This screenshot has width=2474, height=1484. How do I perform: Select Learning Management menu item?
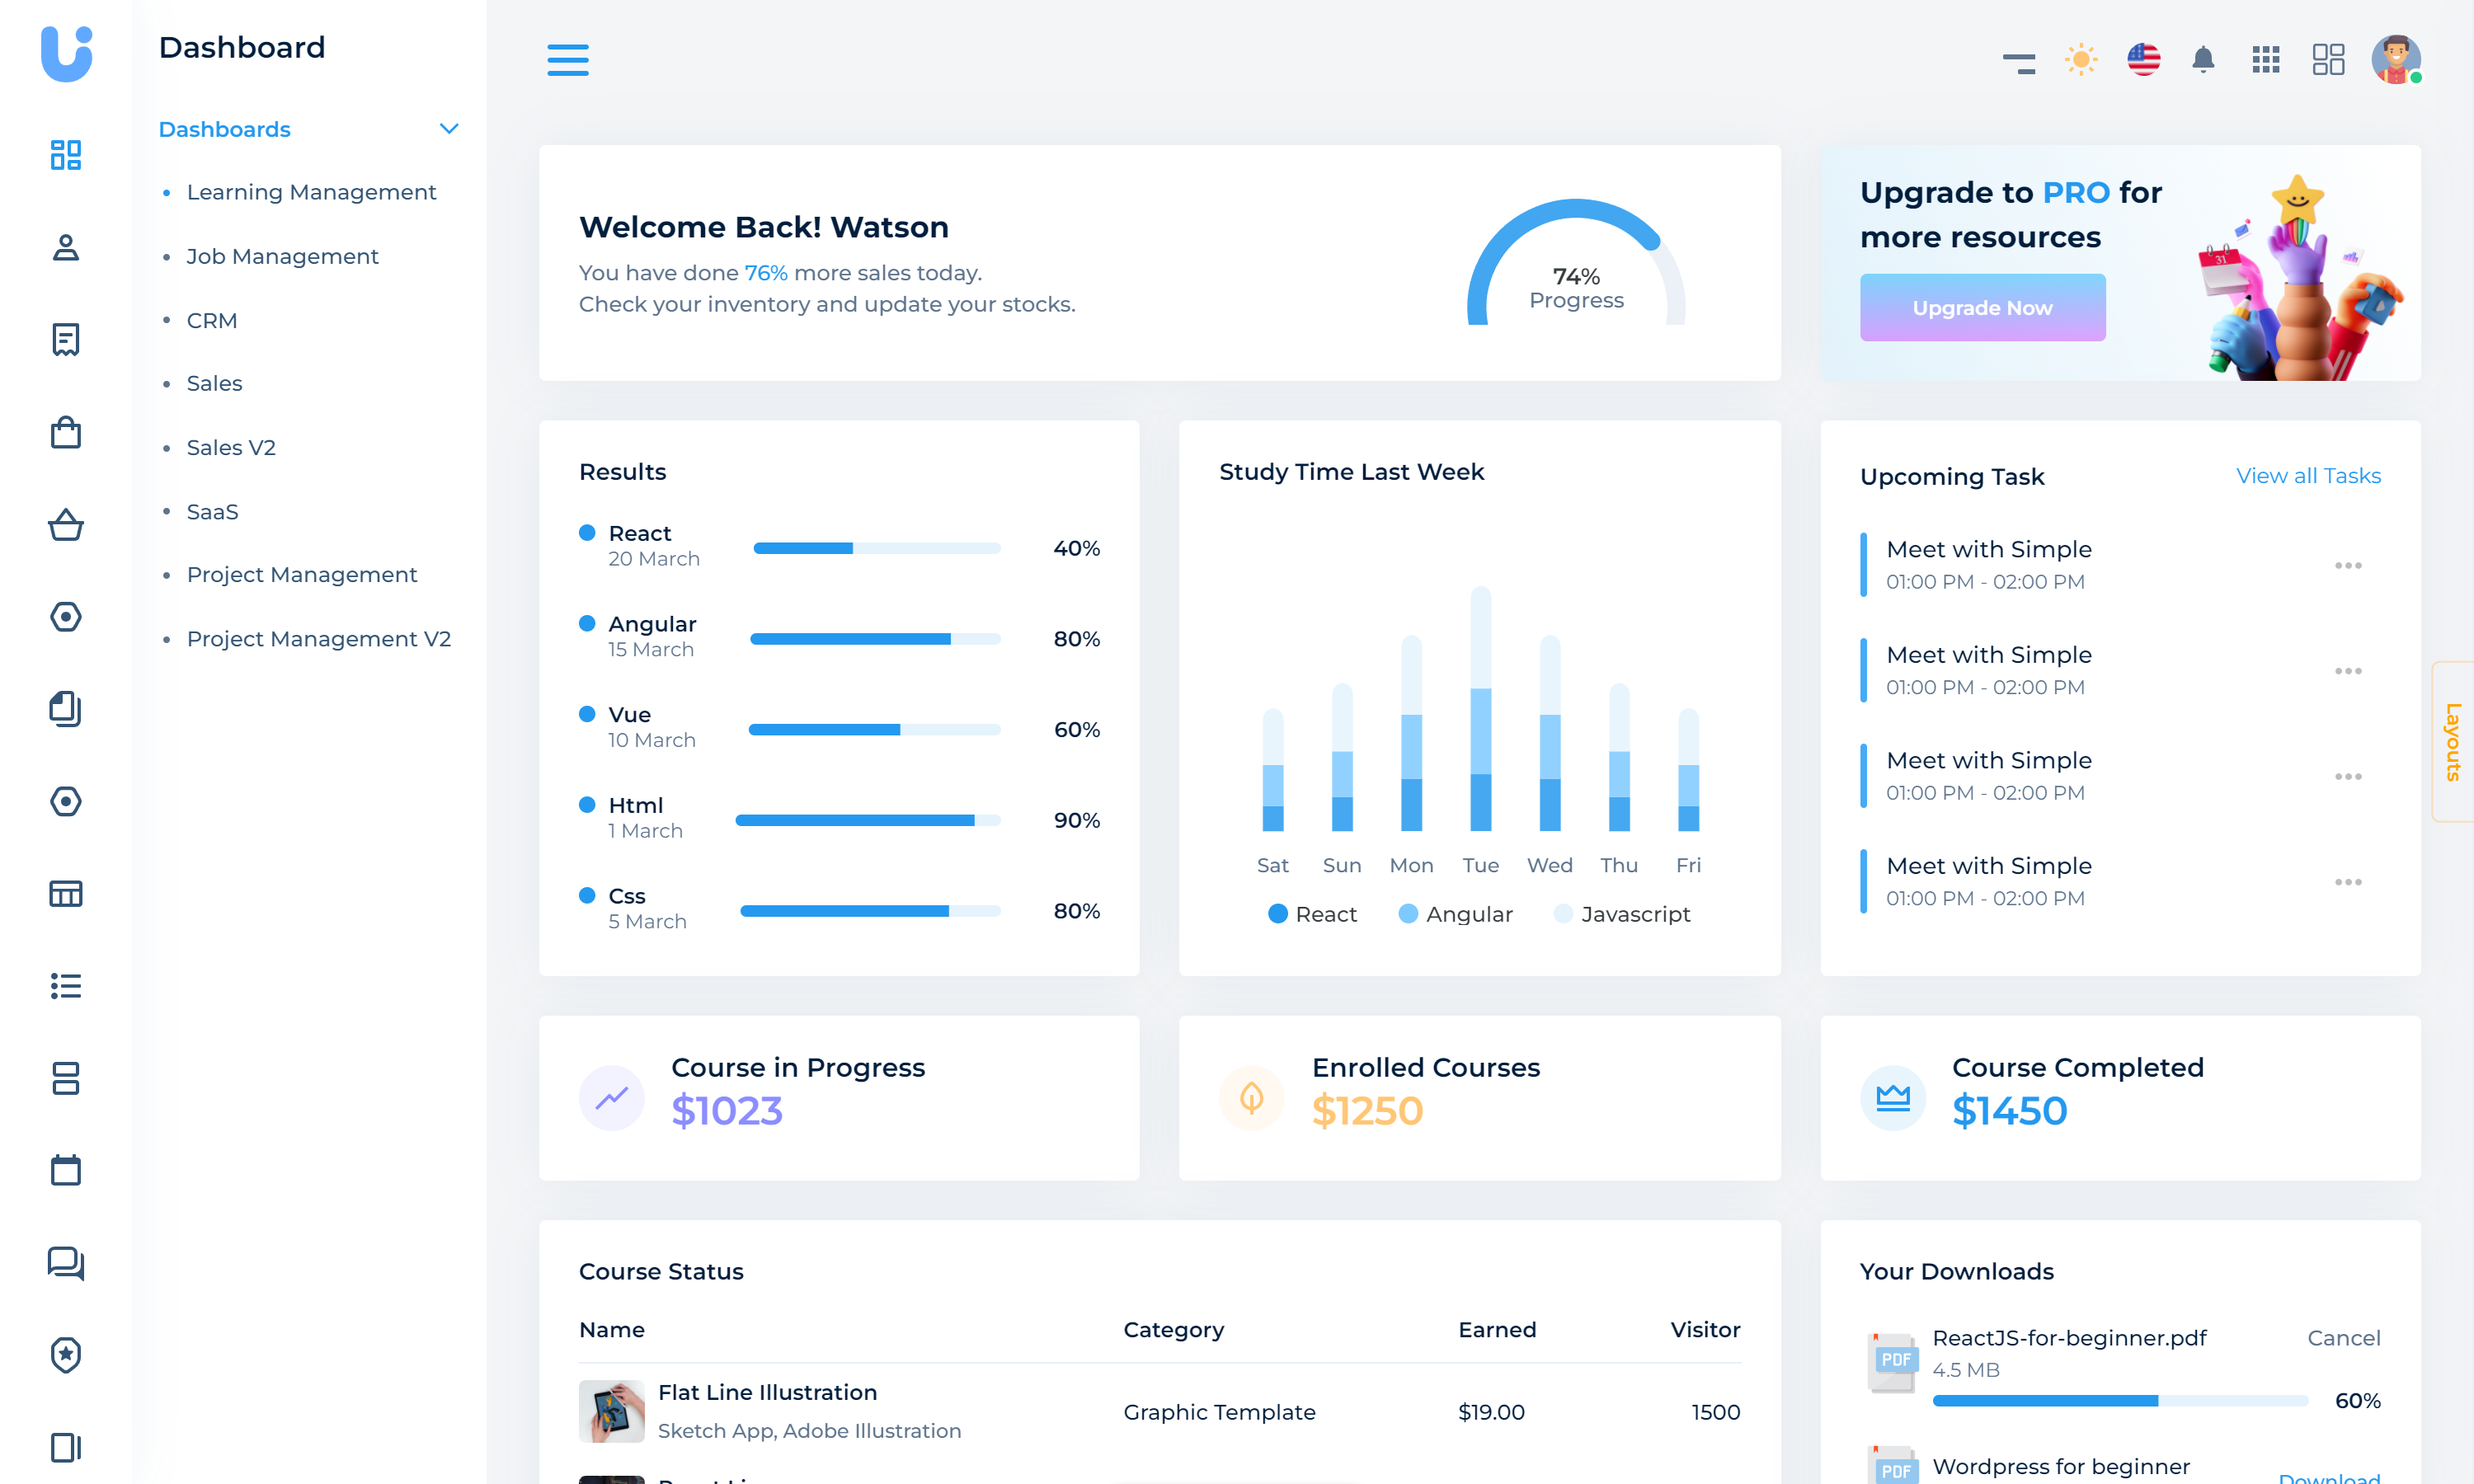311,192
